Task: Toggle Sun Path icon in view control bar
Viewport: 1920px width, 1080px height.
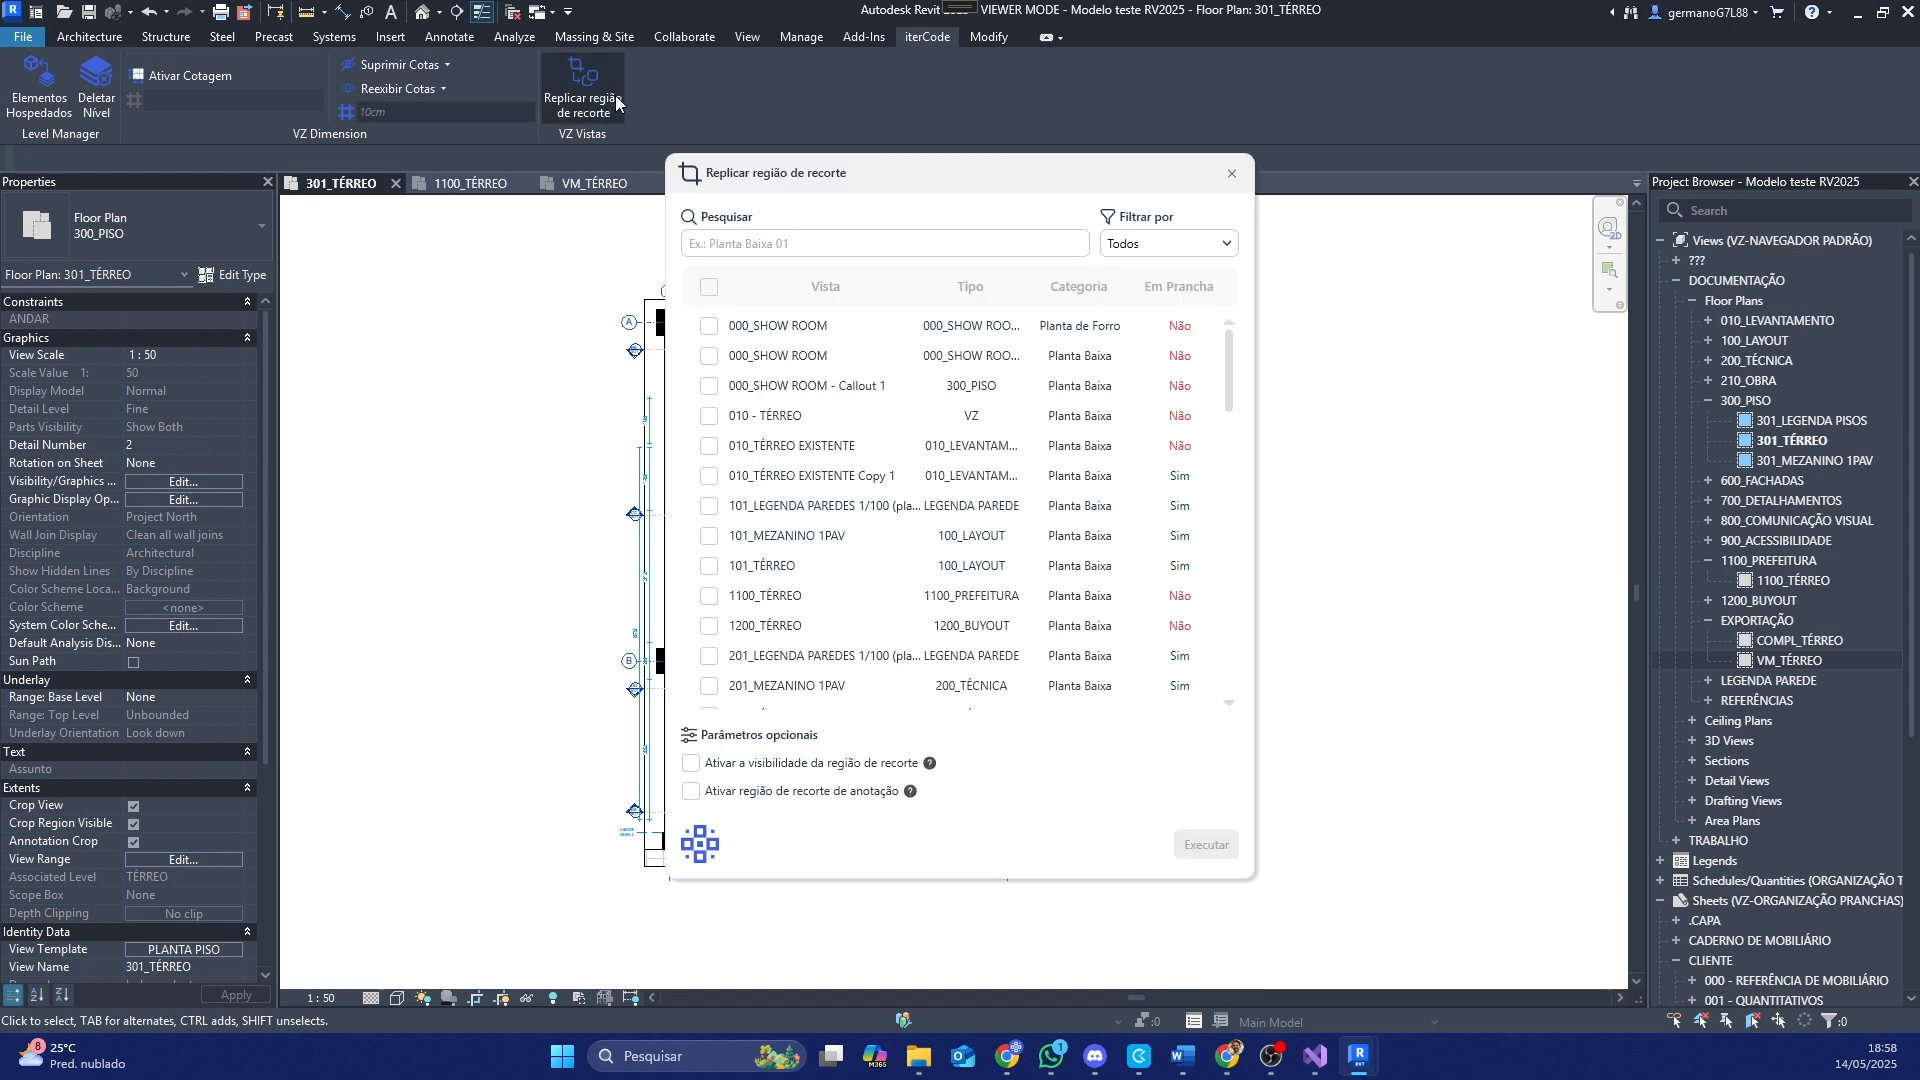Action: (423, 998)
